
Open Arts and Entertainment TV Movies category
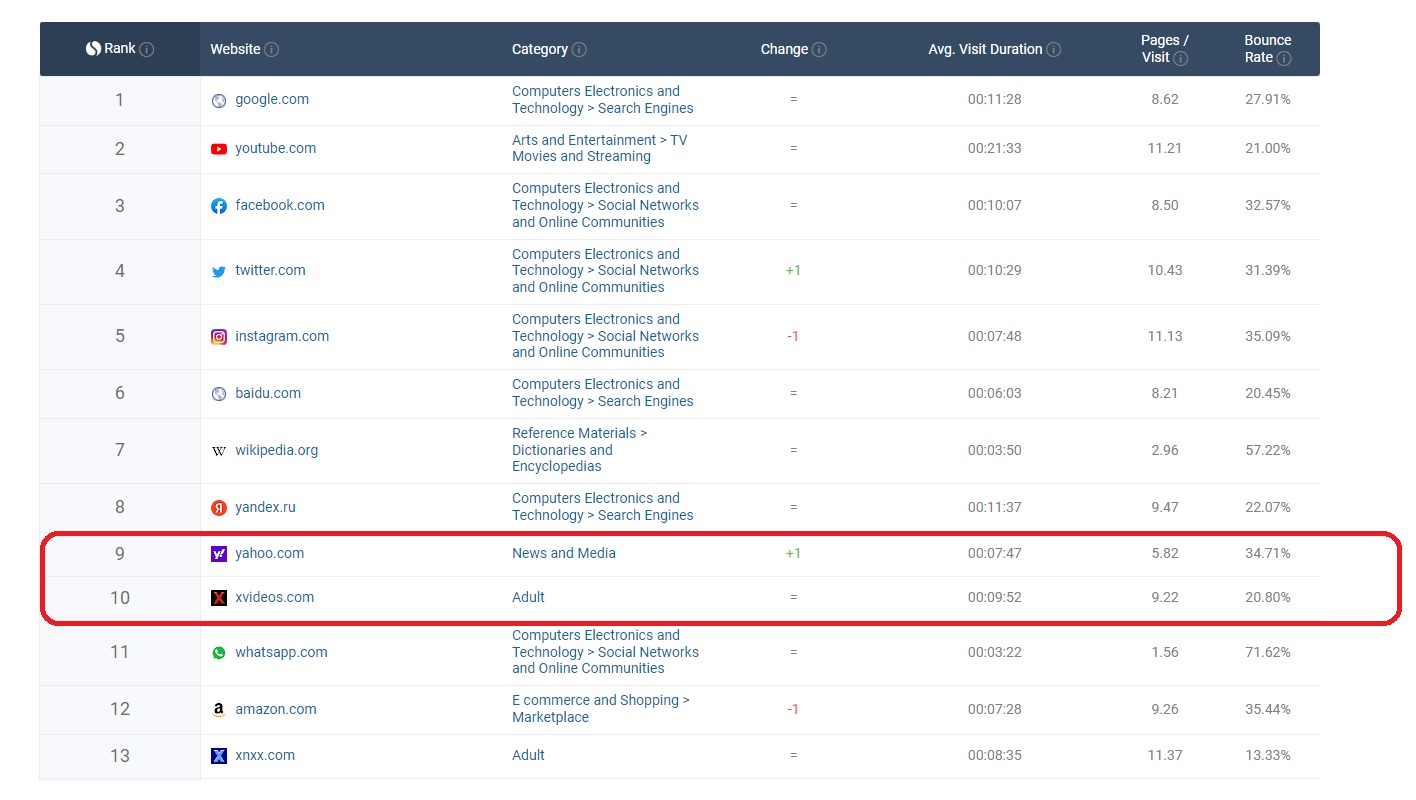[x=600, y=149]
